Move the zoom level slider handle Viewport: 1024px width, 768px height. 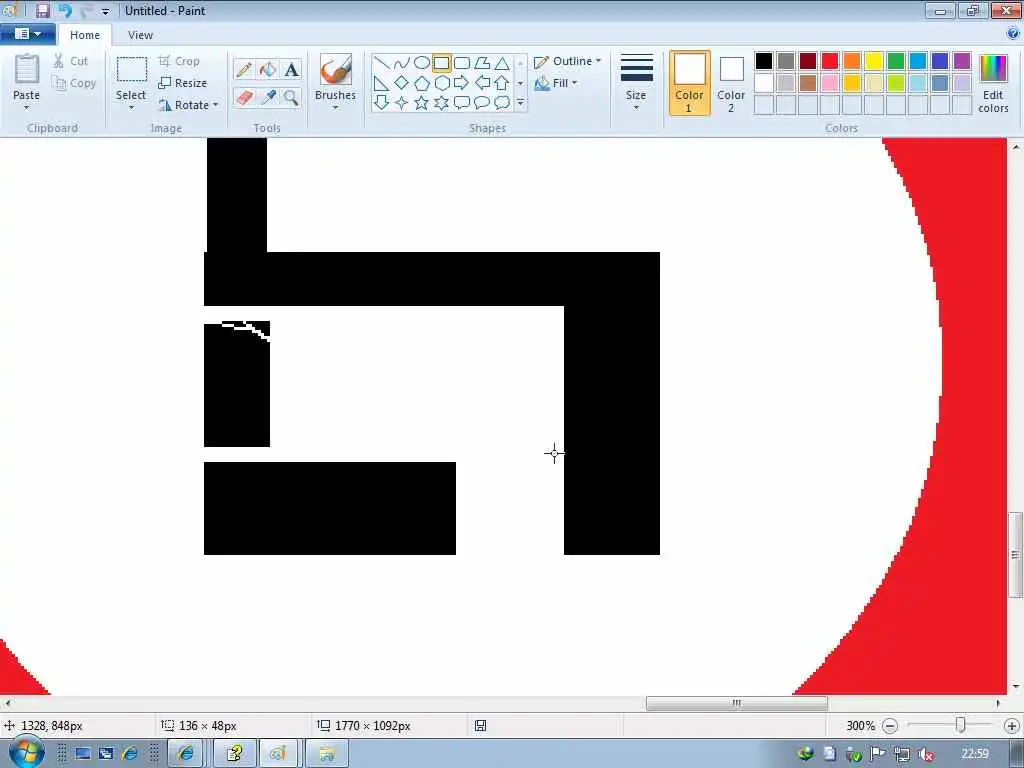[960, 725]
